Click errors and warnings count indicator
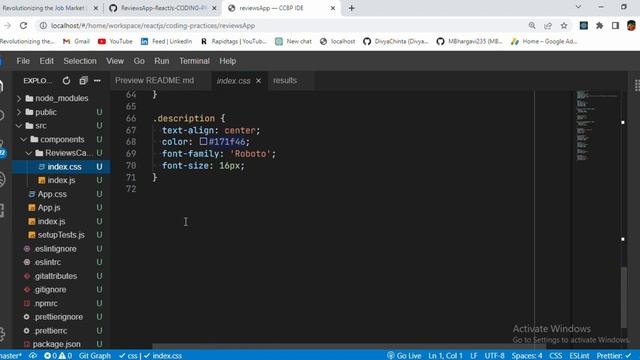Viewport: 640px width, 360px height. [58, 356]
